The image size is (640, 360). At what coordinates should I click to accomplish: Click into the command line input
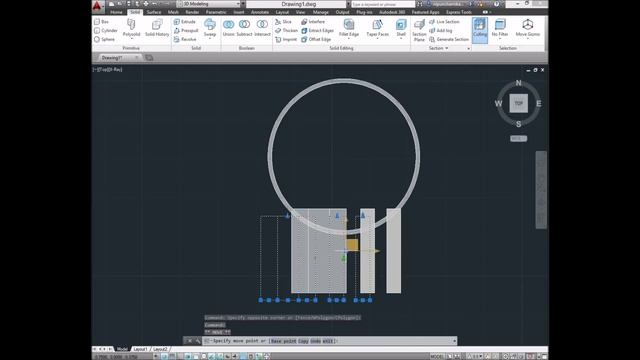point(329,341)
